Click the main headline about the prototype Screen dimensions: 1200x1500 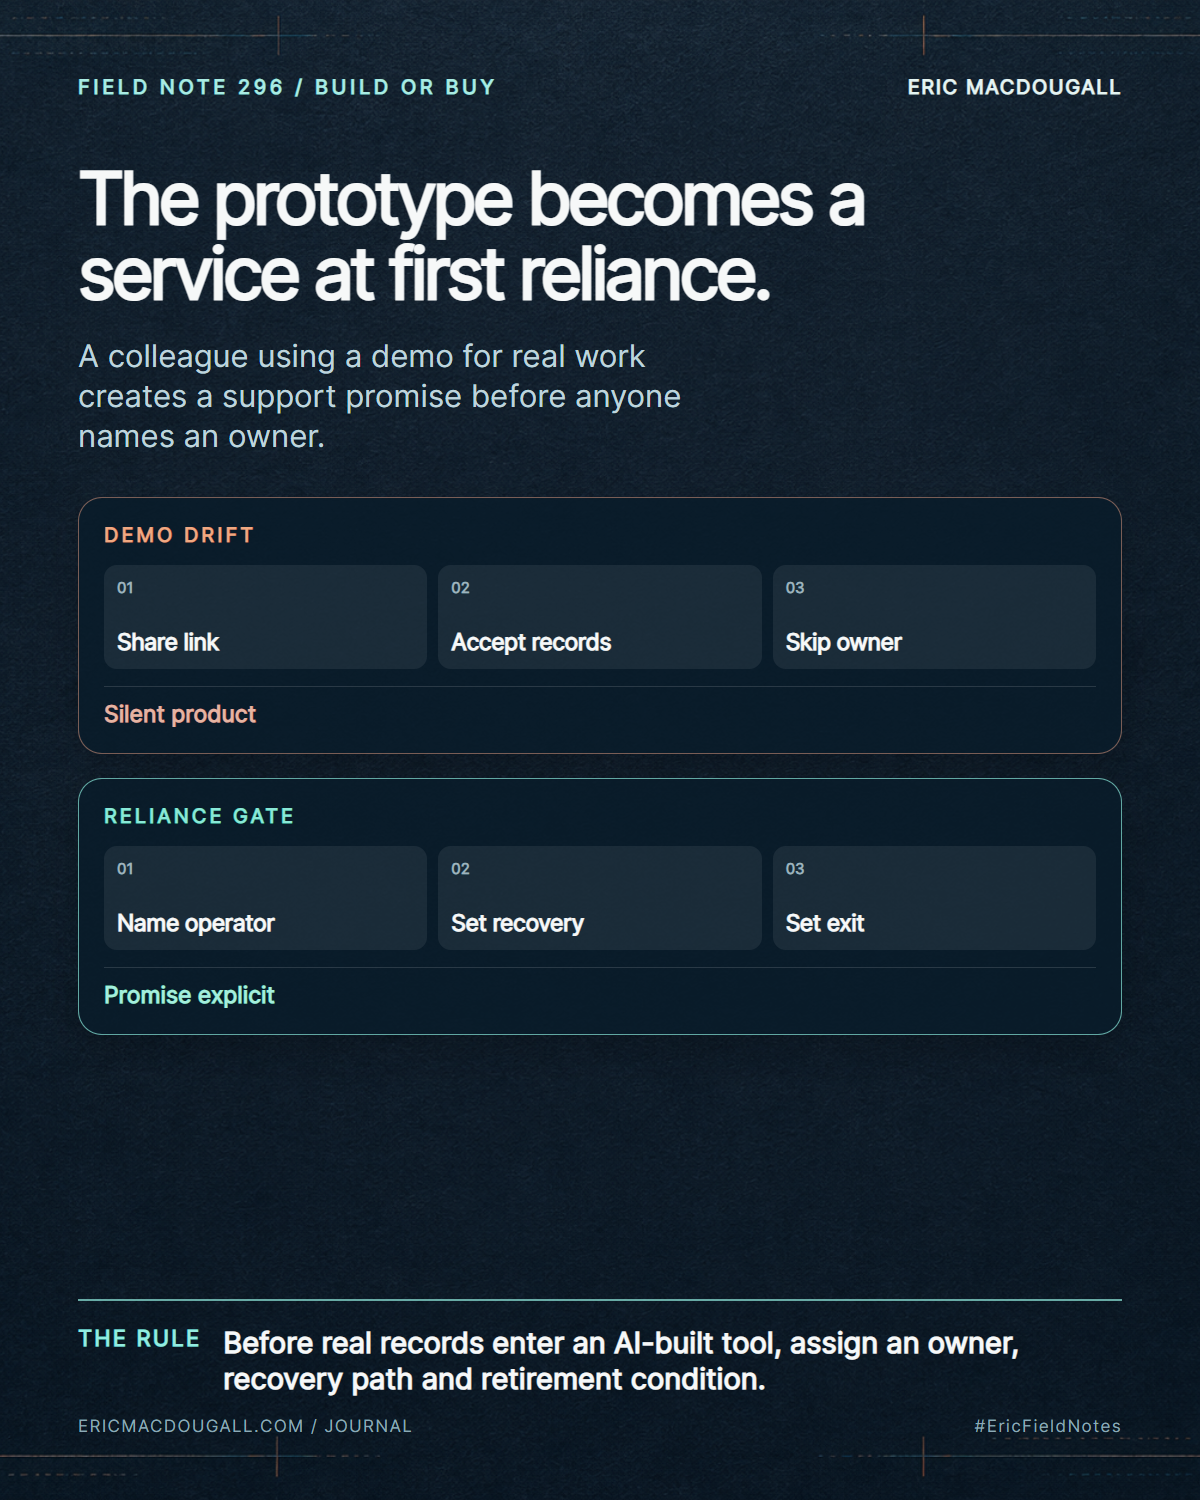click(472, 236)
